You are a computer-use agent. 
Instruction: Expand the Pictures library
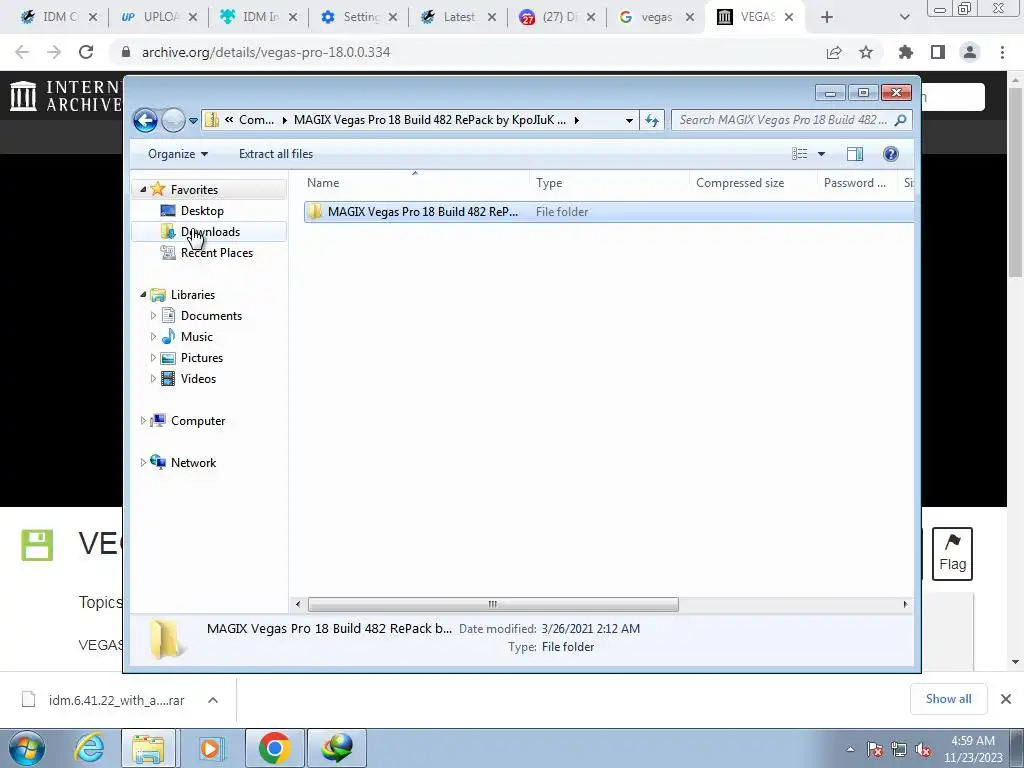click(153, 358)
